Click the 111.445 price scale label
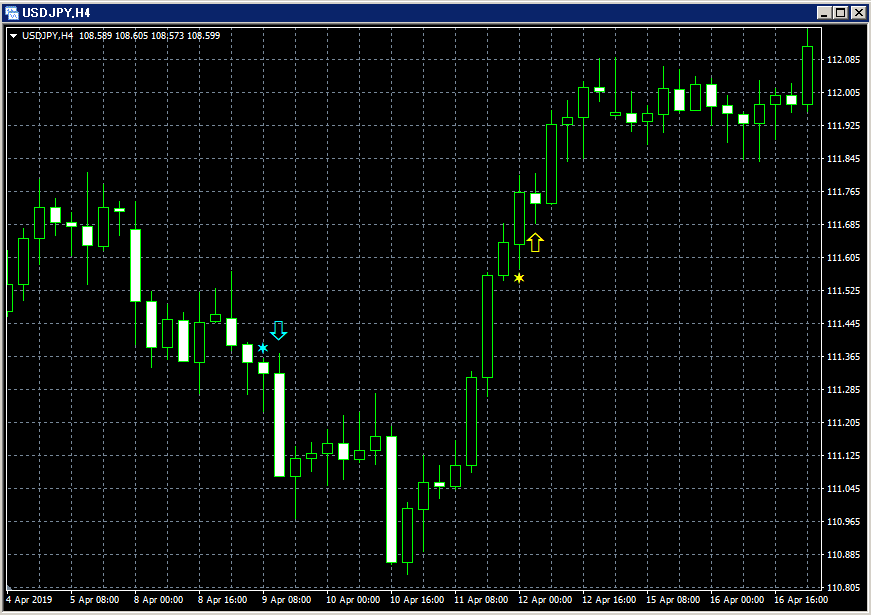This screenshot has height=615, width=871. [x=843, y=323]
